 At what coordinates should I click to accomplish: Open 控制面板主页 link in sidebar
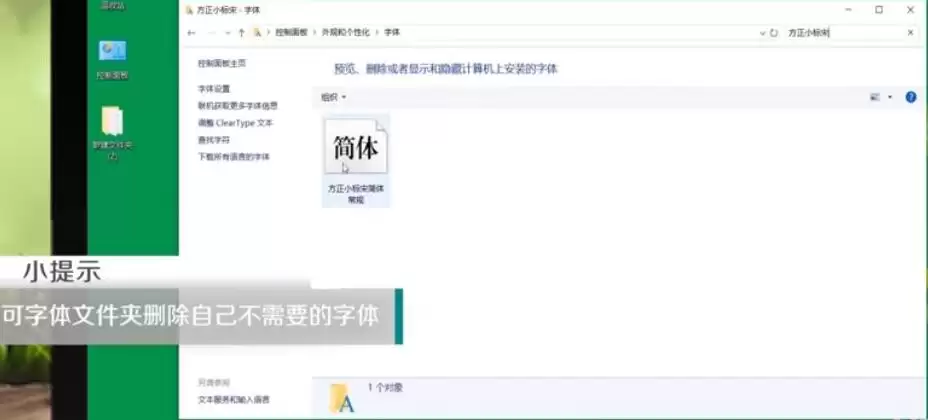coord(222,63)
